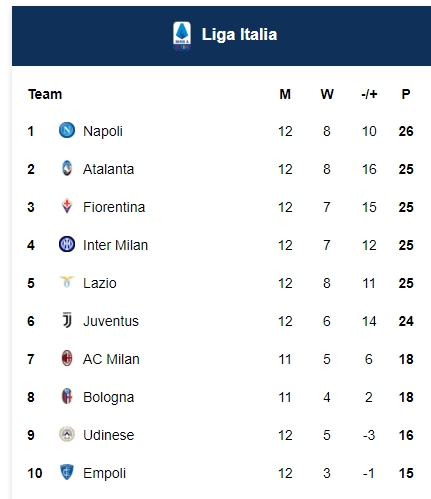Click the Serie A league logo

[x=182, y=36]
